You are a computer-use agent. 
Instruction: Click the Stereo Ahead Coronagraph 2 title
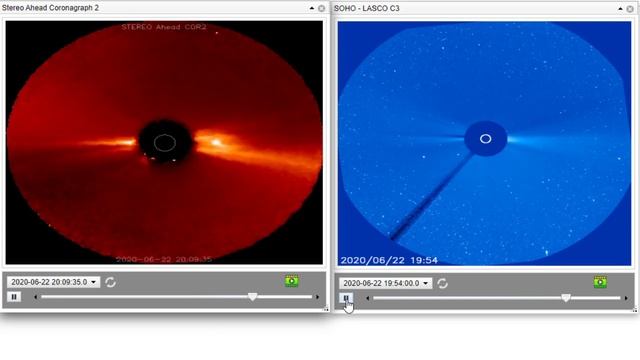[x=50, y=8]
